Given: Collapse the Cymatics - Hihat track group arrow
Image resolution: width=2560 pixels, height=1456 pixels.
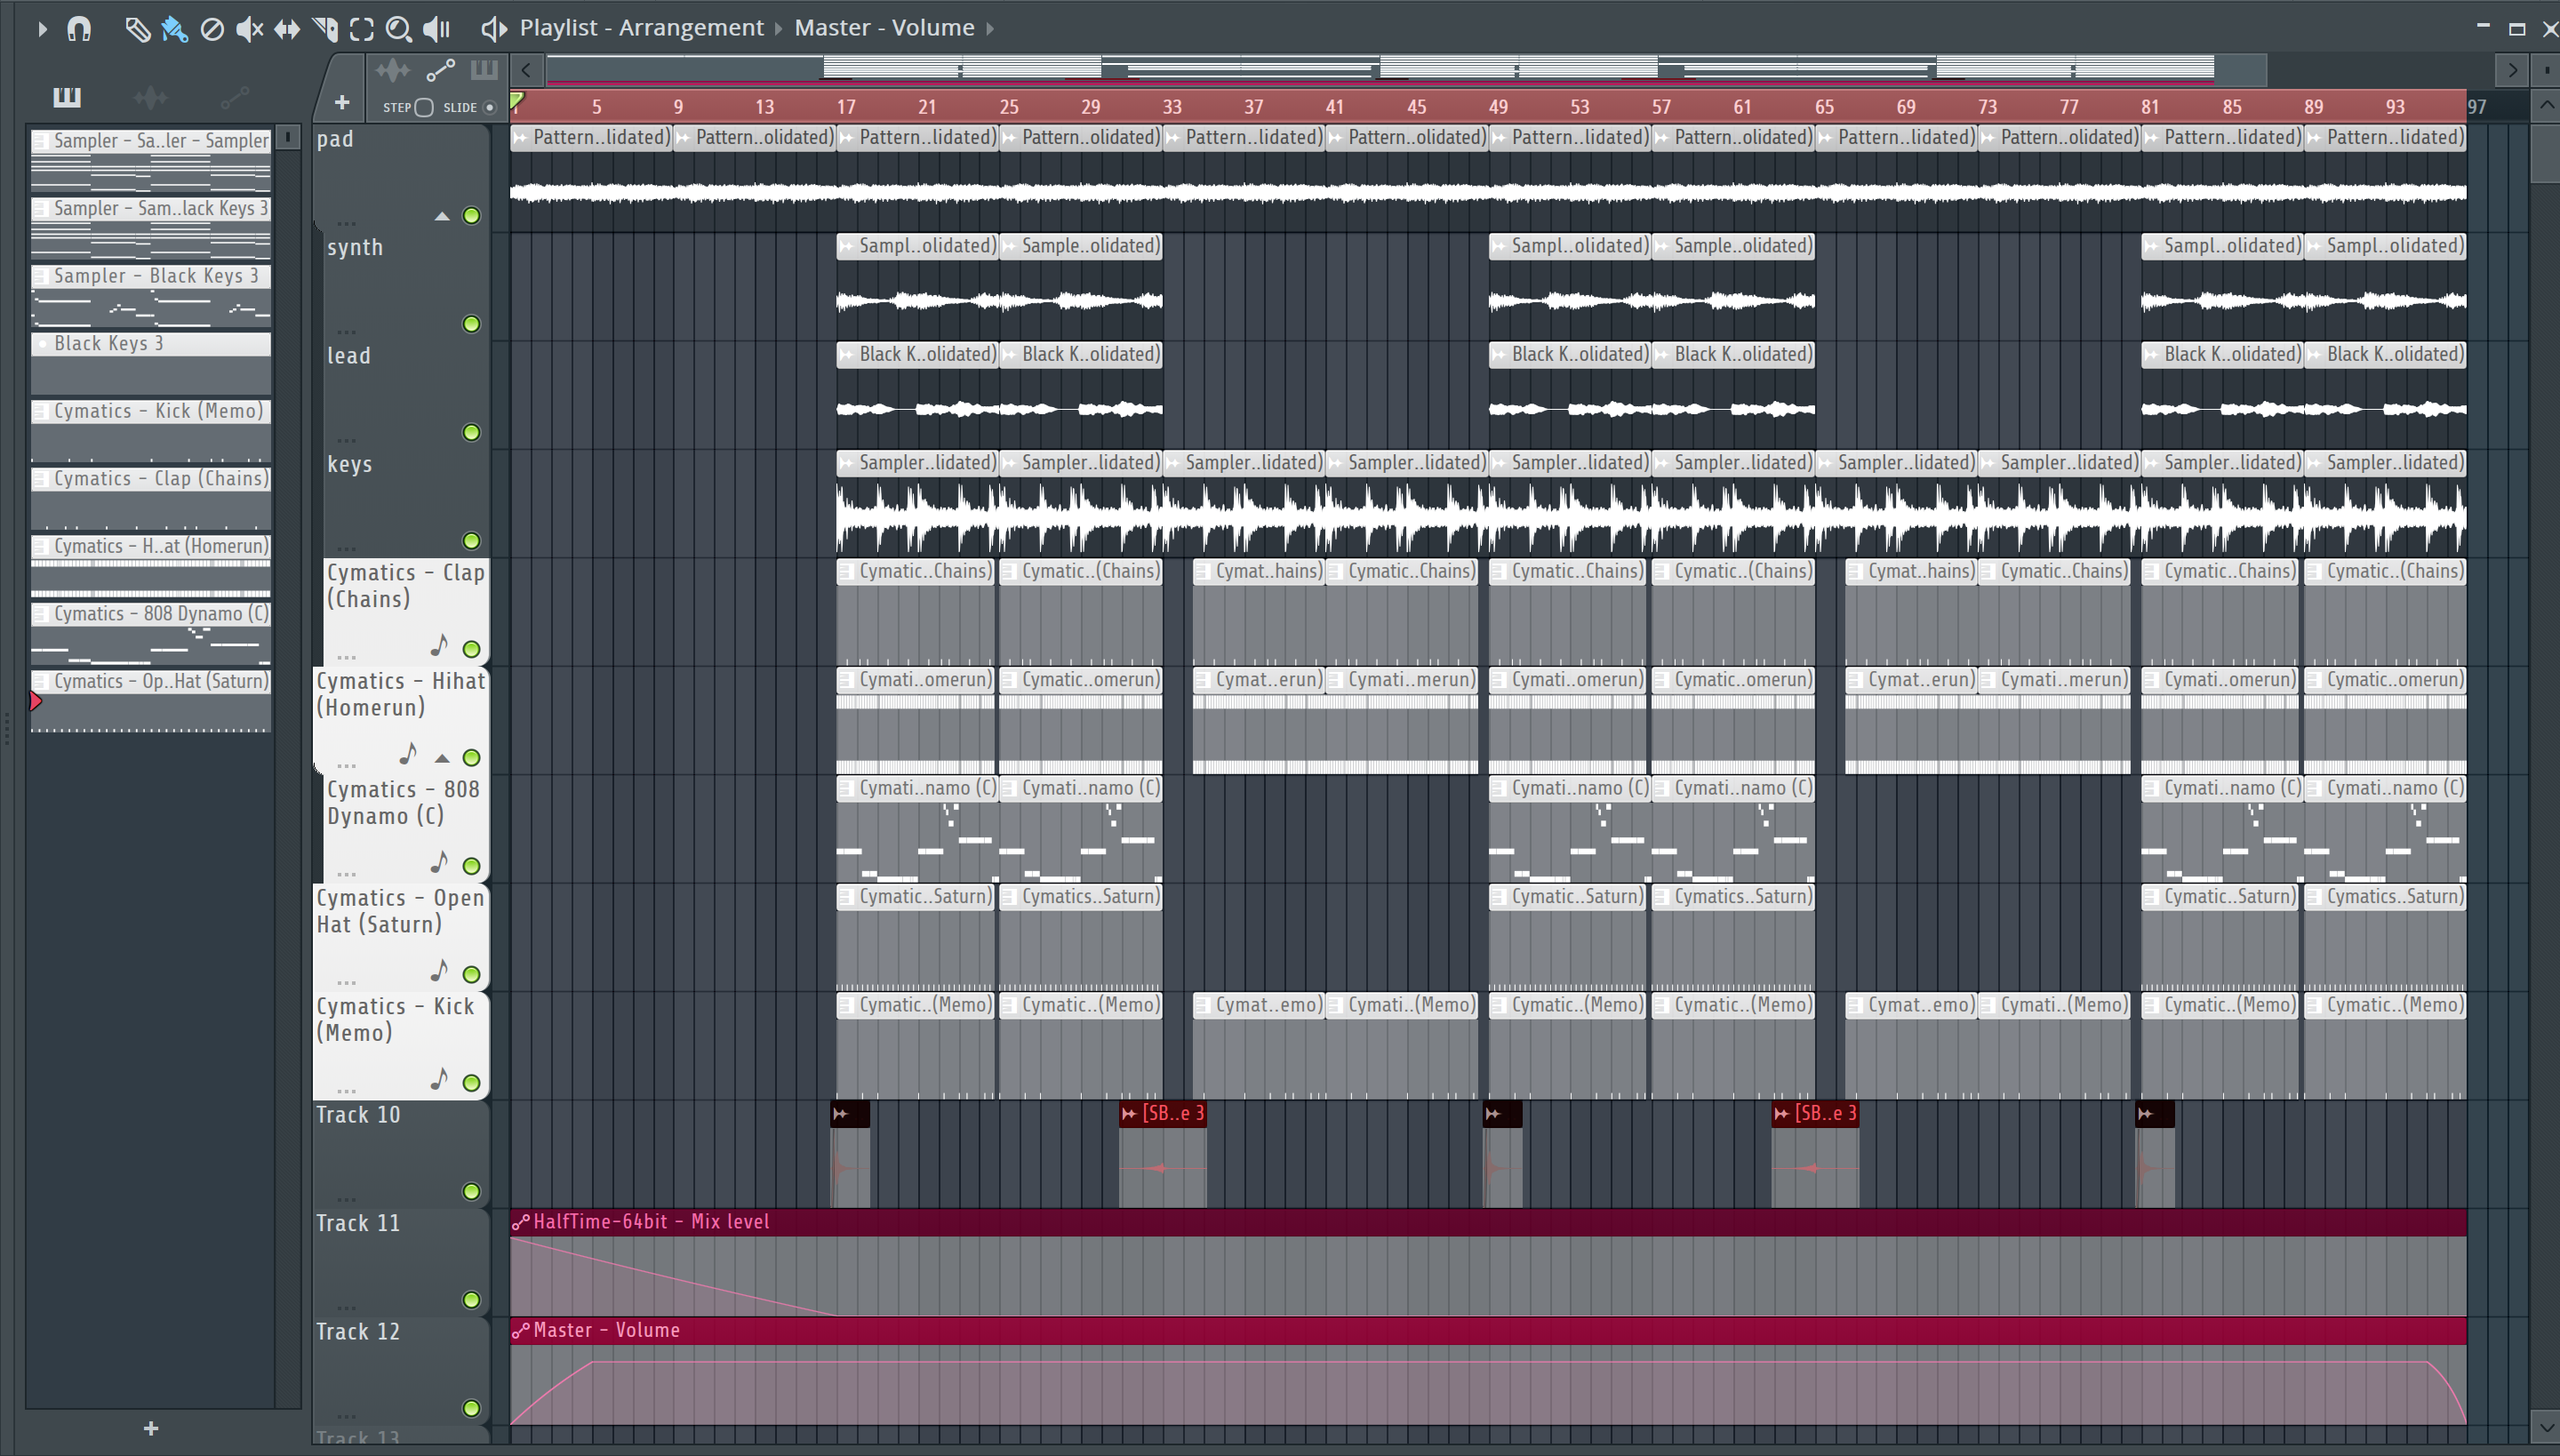Looking at the screenshot, I should (x=442, y=758).
